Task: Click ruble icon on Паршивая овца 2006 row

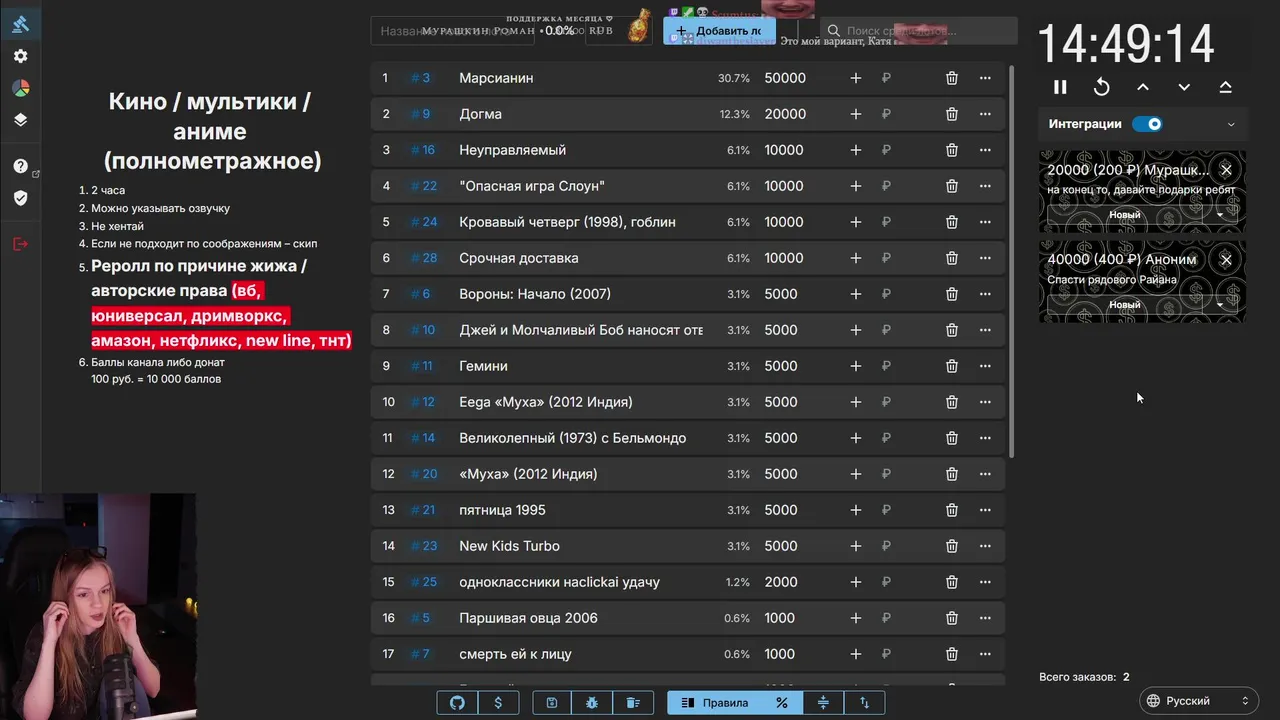Action: [x=886, y=618]
